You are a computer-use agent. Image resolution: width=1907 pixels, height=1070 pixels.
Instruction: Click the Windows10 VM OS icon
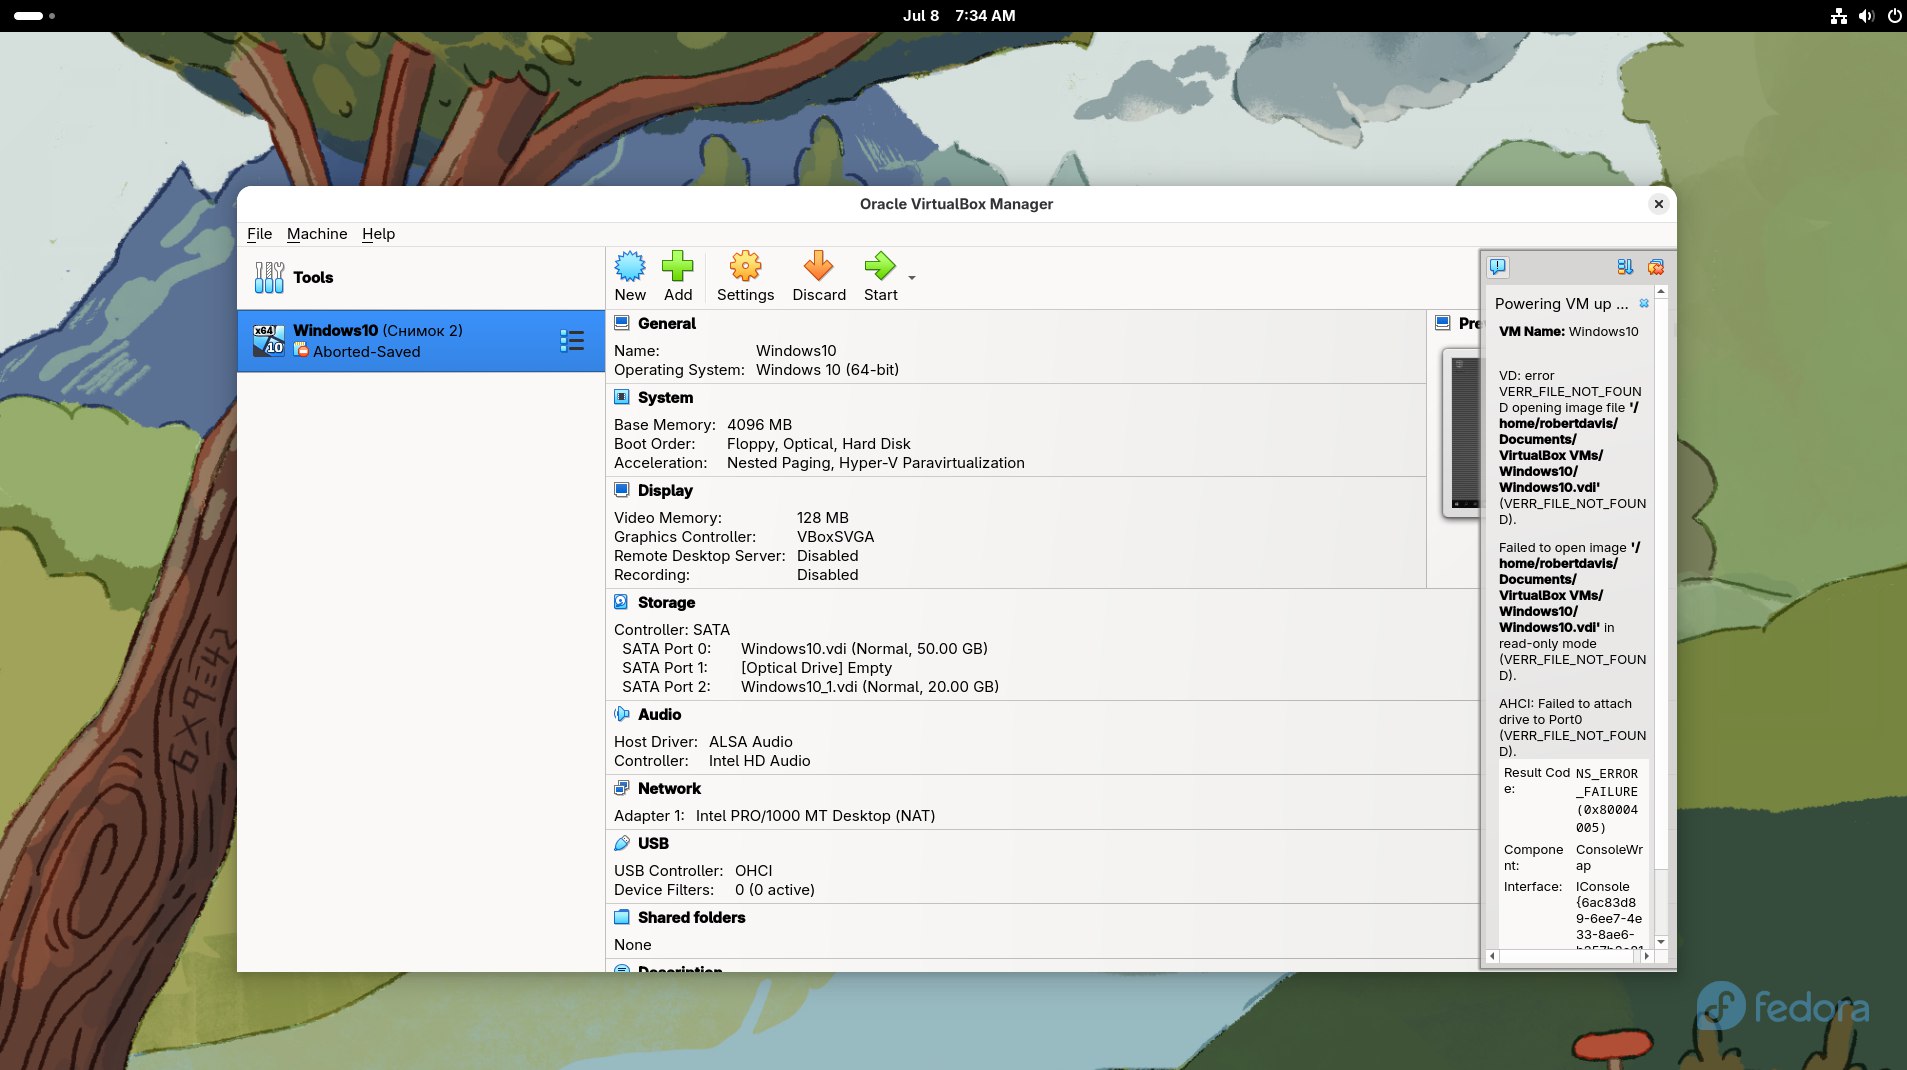(268, 340)
